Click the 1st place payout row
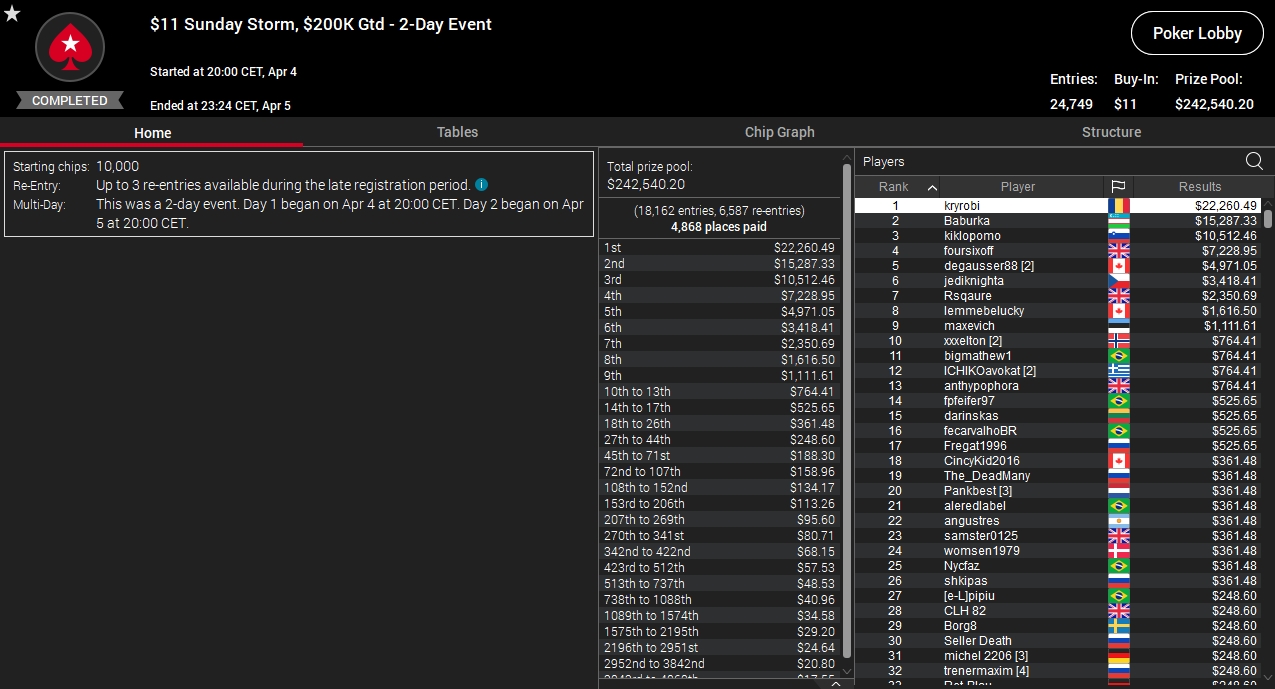Image resolution: width=1275 pixels, height=689 pixels. [720, 247]
